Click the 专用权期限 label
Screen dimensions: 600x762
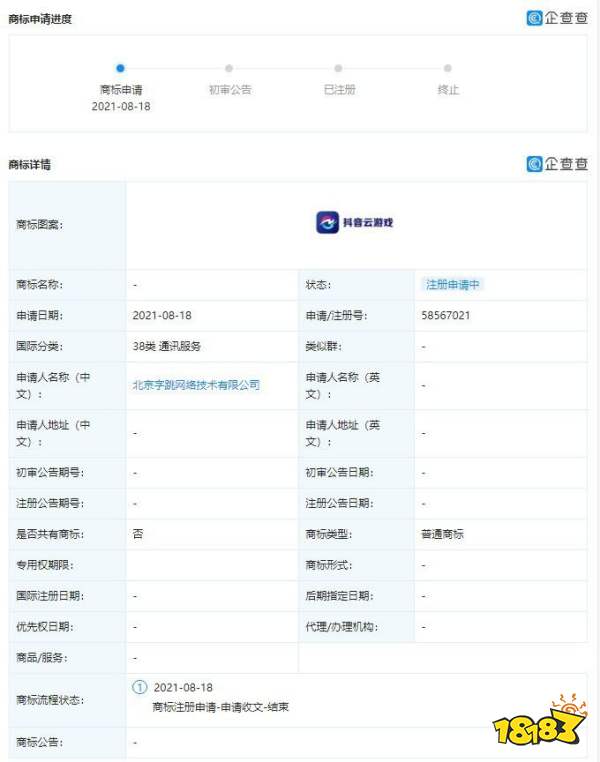point(45,565)
